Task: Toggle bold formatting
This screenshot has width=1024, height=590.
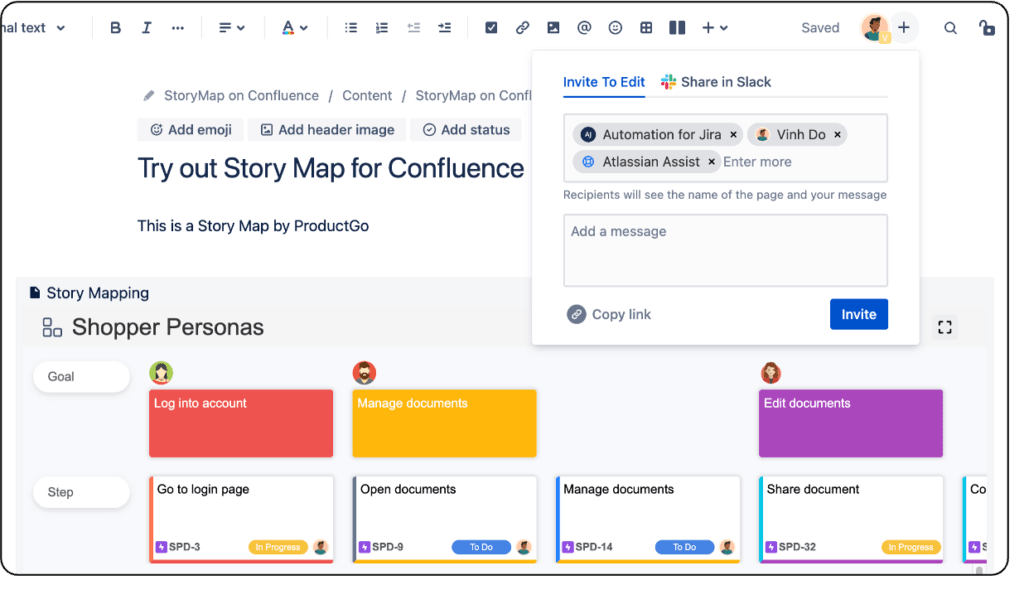Action: pos(115,27)
